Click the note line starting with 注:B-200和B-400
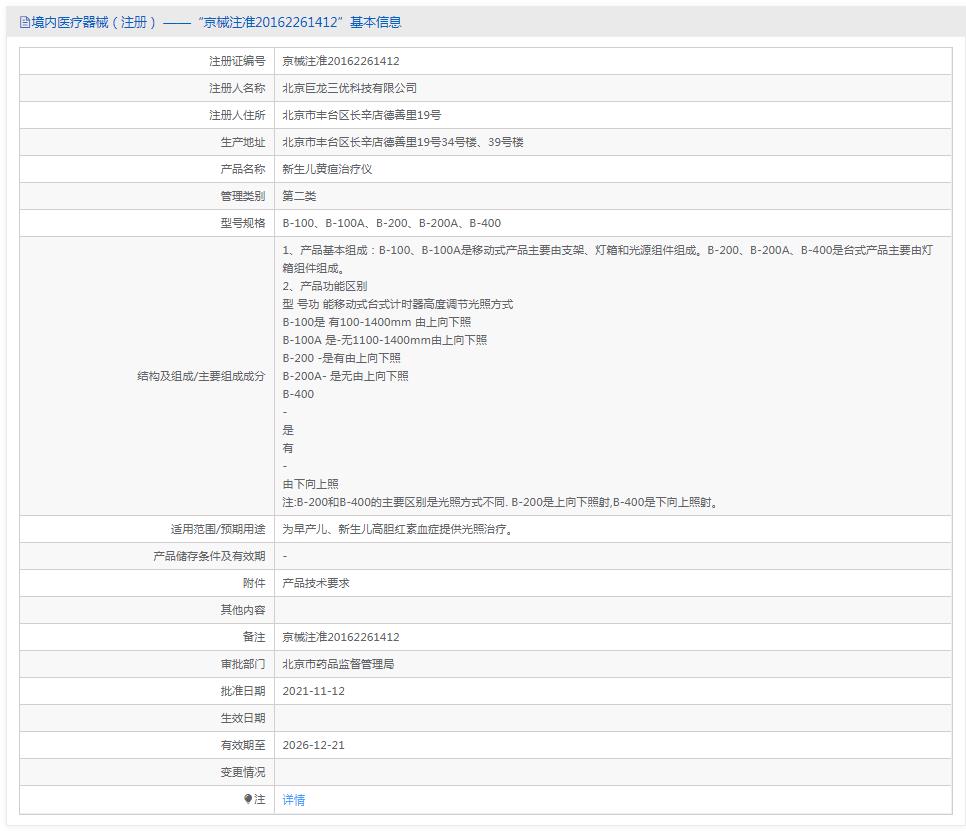The image size is (966, 831). tap(500, 503)
